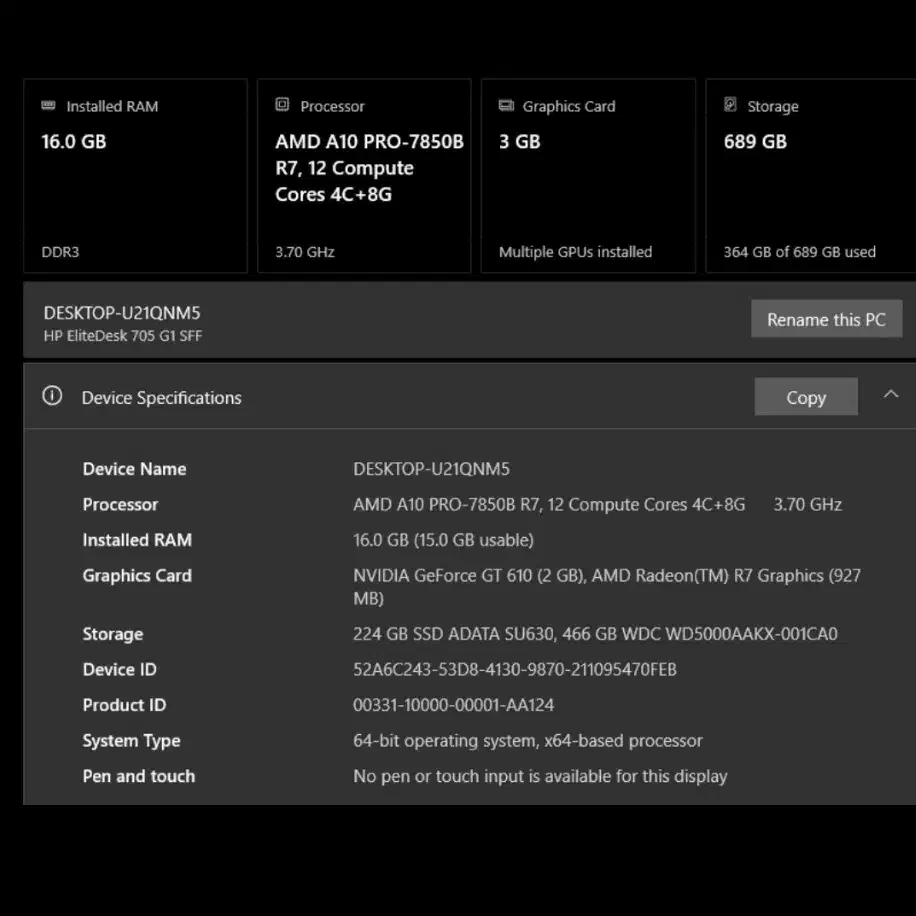Screen dimensions: 916x916
Task: Select '64-bit operating system' system type value
Action: click(528, 741)
